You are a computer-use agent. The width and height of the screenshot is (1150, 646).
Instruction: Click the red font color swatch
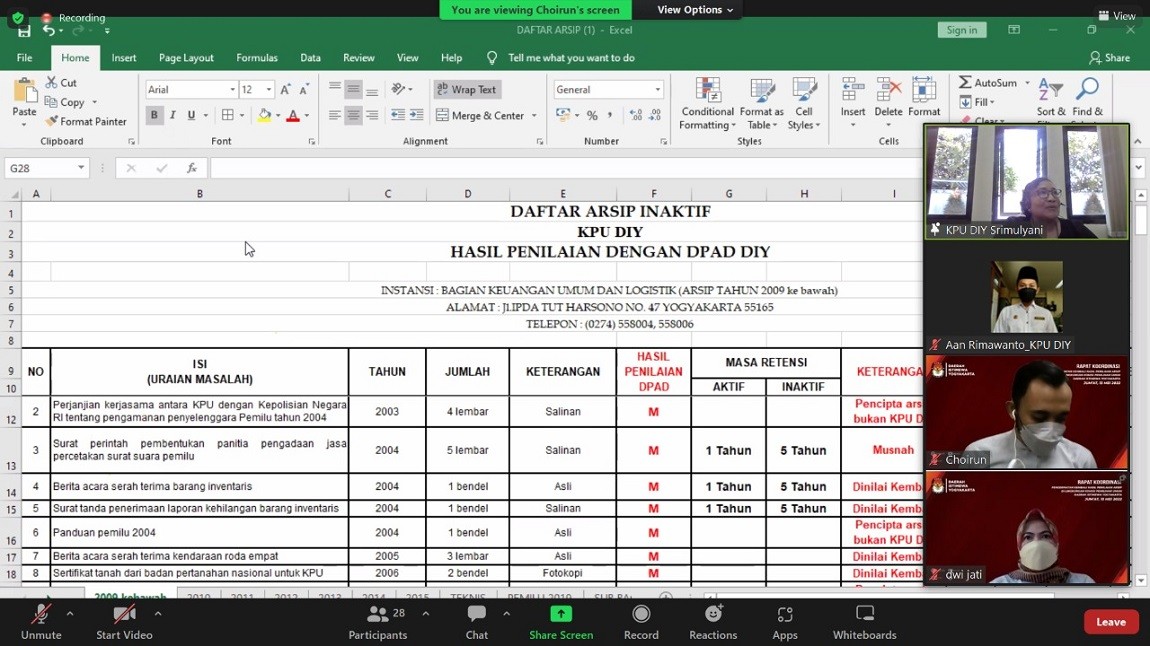293,116
